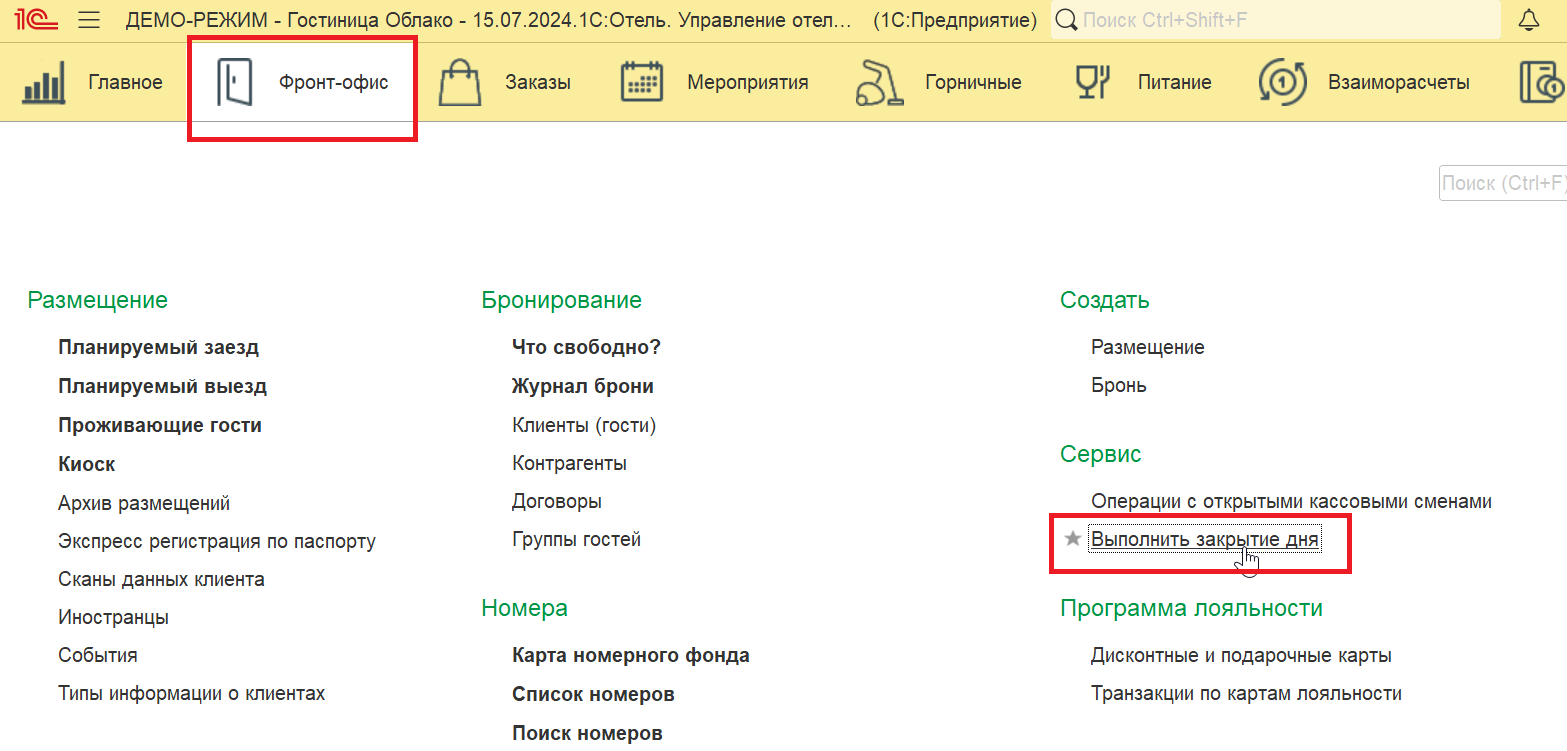Open Типы информации о клиентах
Viewport: 1567px width, 751px height.
(x=191, y=693)
